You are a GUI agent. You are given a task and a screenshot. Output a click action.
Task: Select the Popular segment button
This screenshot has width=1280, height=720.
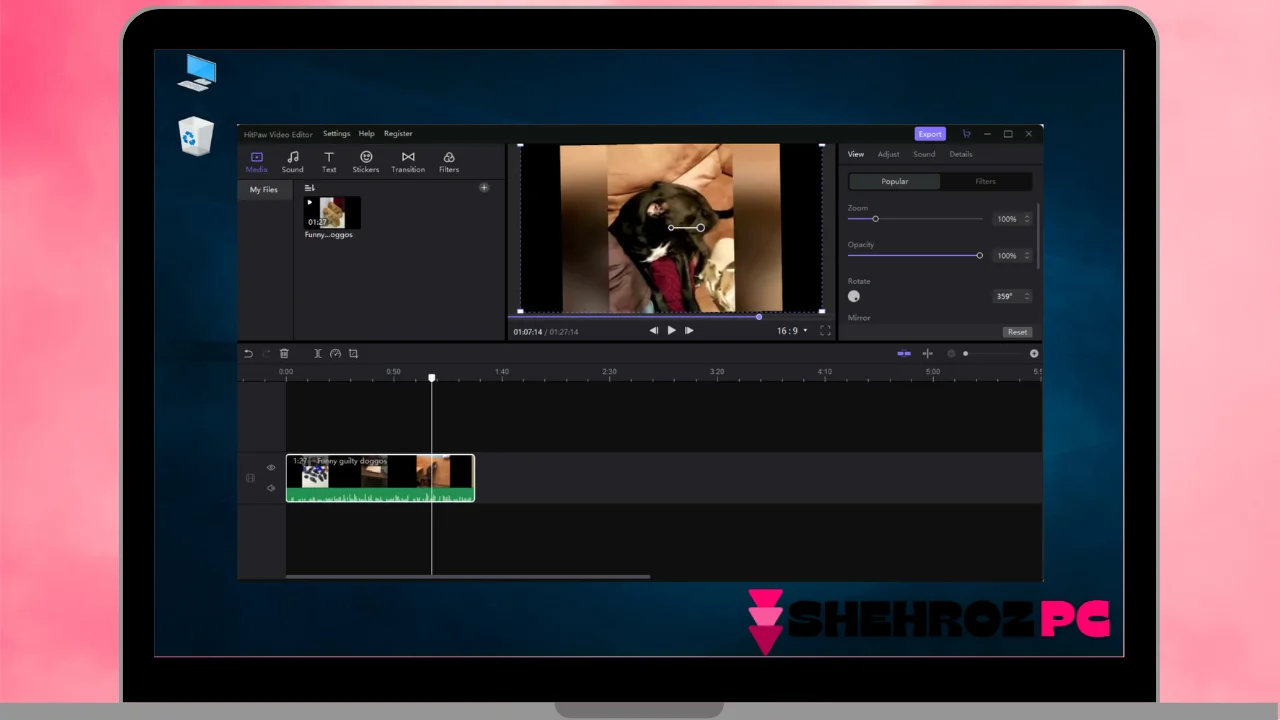pyautogui.click(x=895, y=181)
